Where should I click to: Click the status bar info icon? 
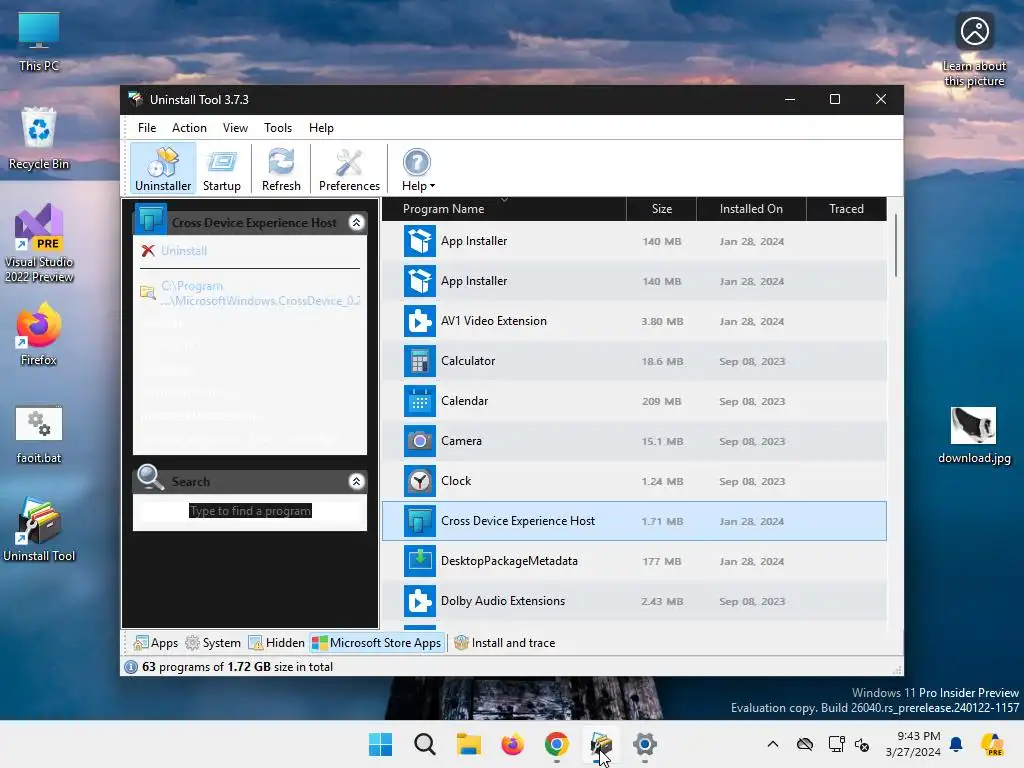click(131, 667)
